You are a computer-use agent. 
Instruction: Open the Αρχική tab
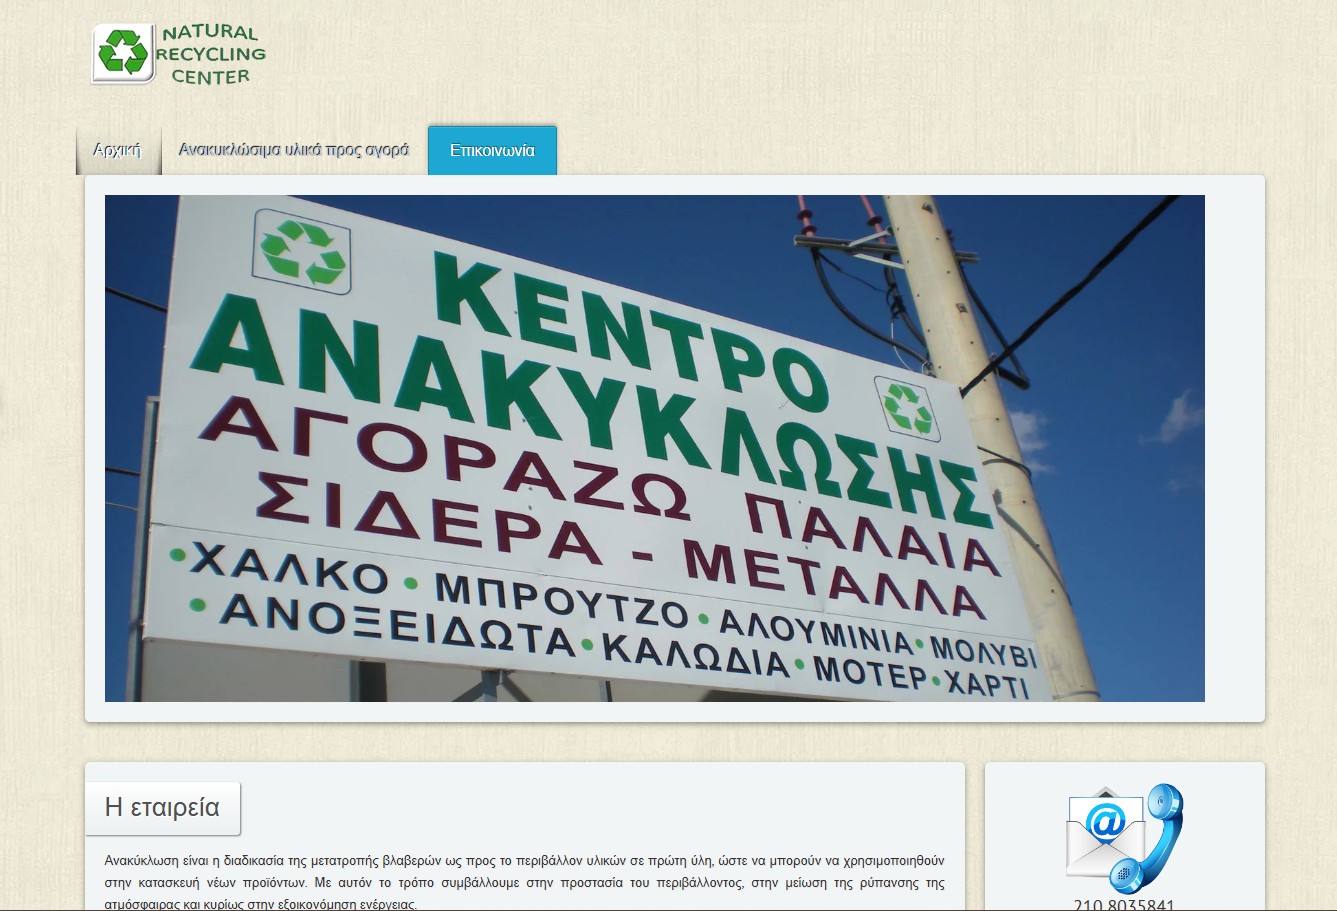pos(117,150)
